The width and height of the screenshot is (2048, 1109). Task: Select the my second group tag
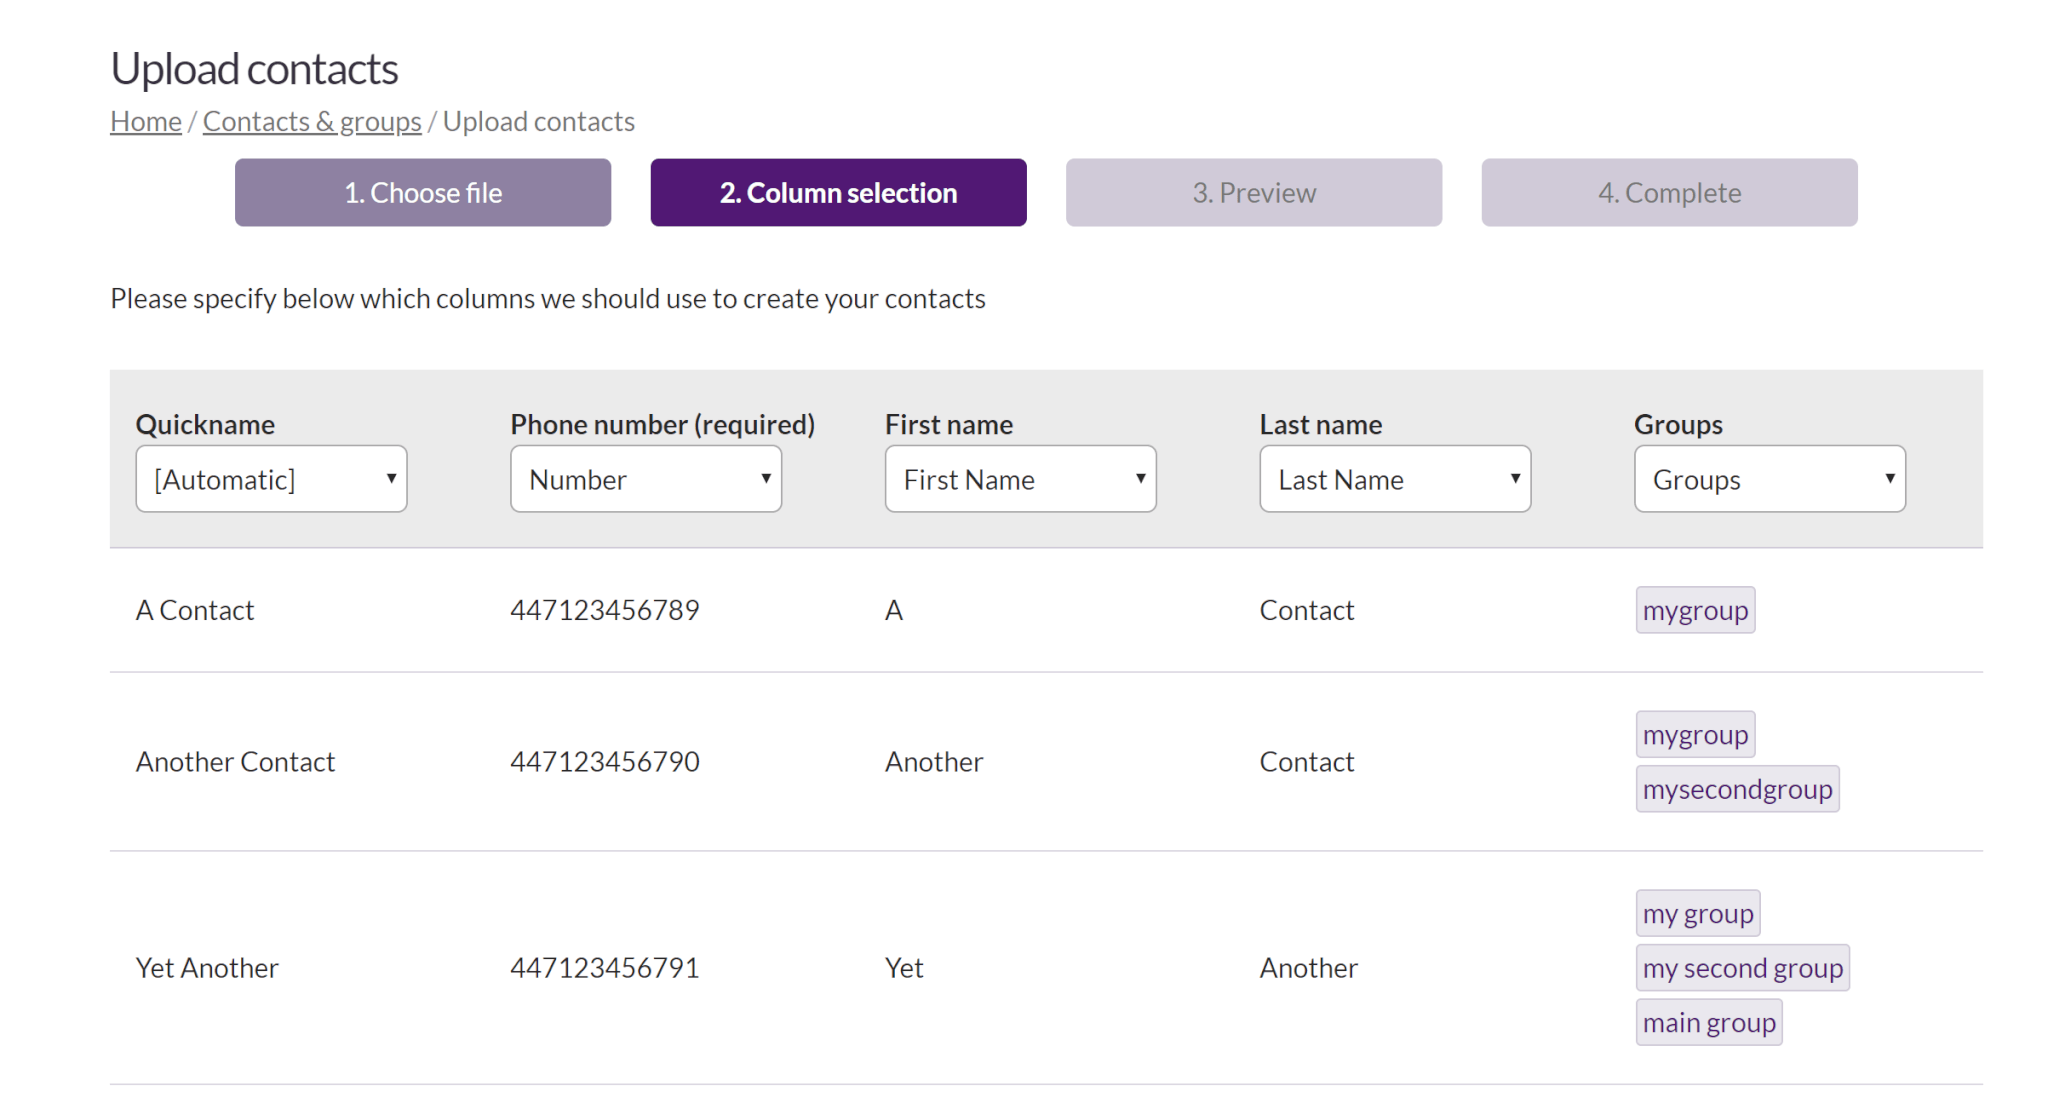click(1742, 967)
